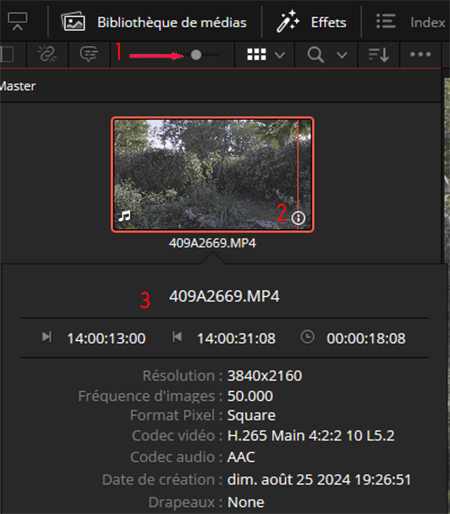Adjust the thumbnail size slider handle

click(x=196, y=55)
